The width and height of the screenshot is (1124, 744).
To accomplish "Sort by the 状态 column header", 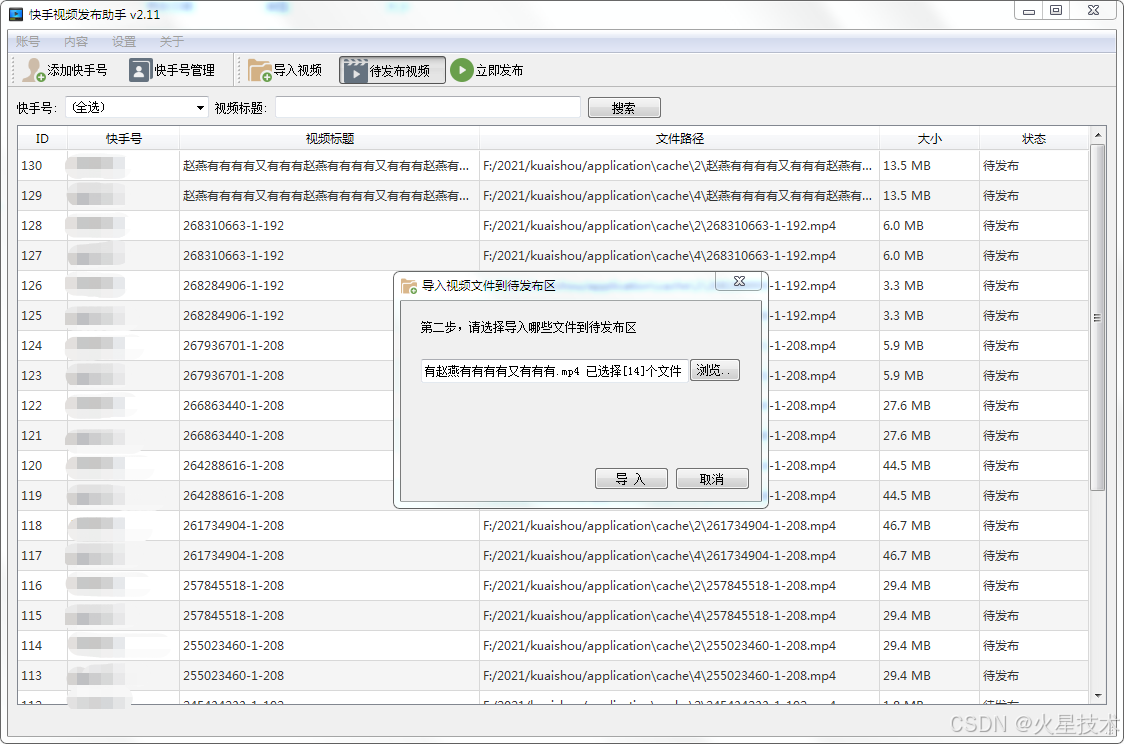I will click(1034, 138).
